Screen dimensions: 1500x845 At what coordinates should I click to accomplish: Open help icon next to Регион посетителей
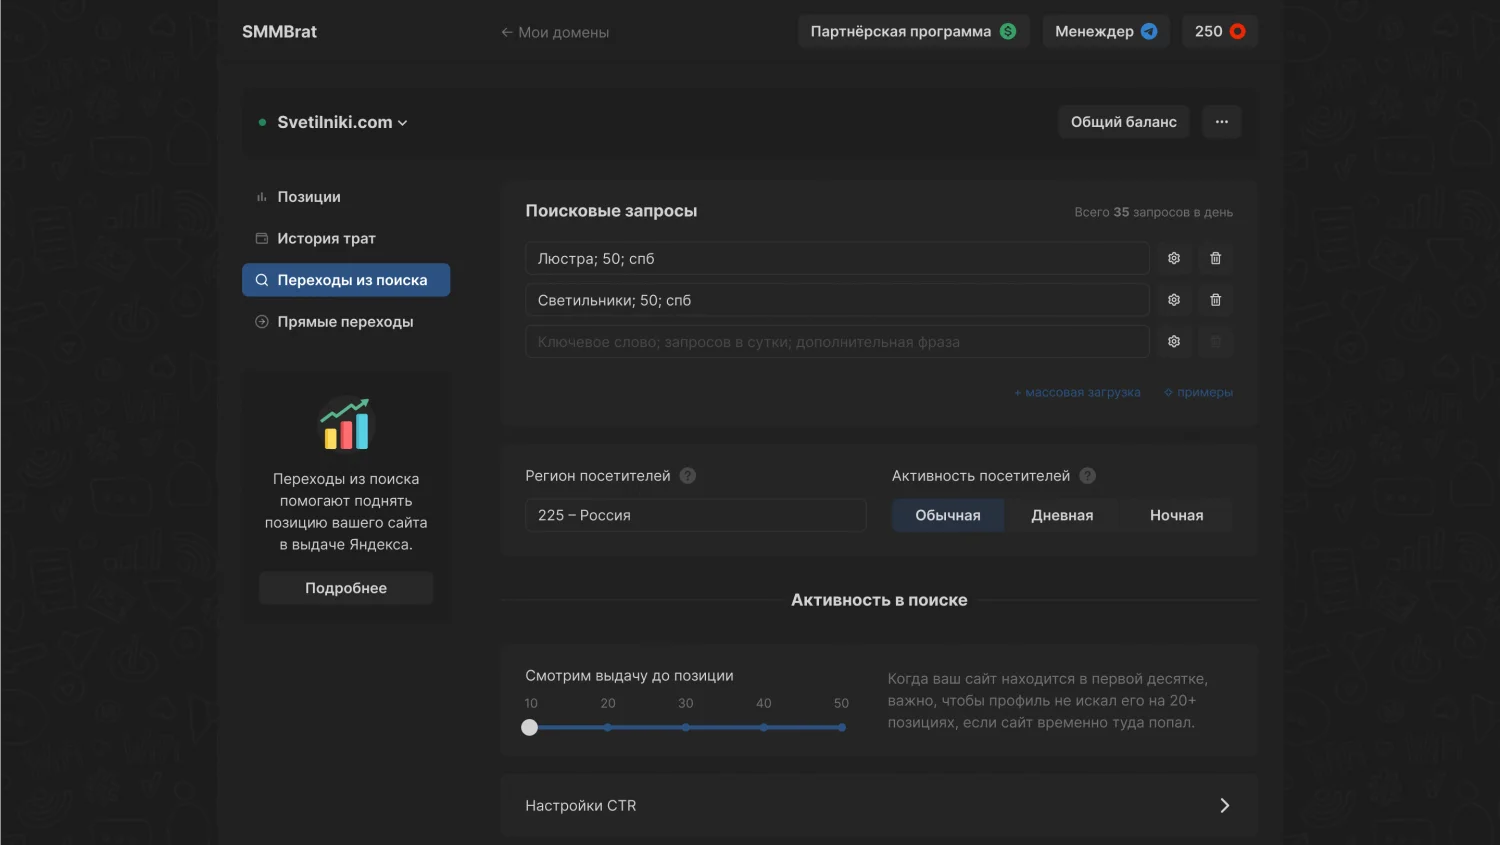pyautogui.click(x=688, y=476)
